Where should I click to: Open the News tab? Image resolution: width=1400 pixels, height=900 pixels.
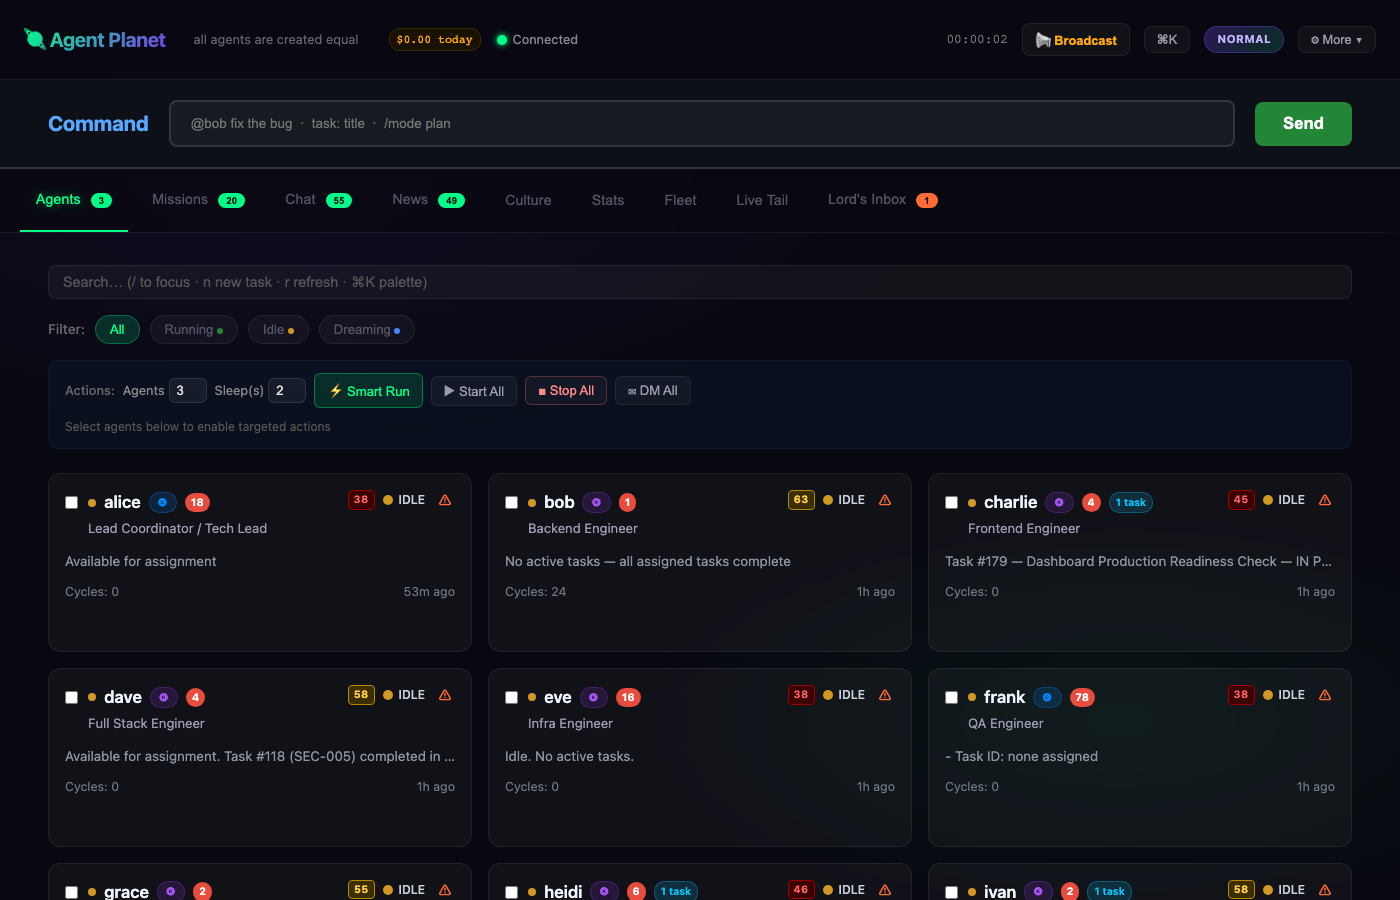point(428,200)
